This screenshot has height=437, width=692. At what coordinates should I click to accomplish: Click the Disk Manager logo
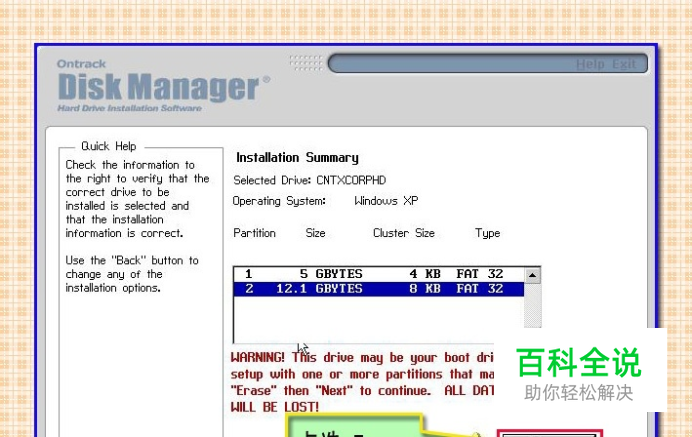coord(163,87)
